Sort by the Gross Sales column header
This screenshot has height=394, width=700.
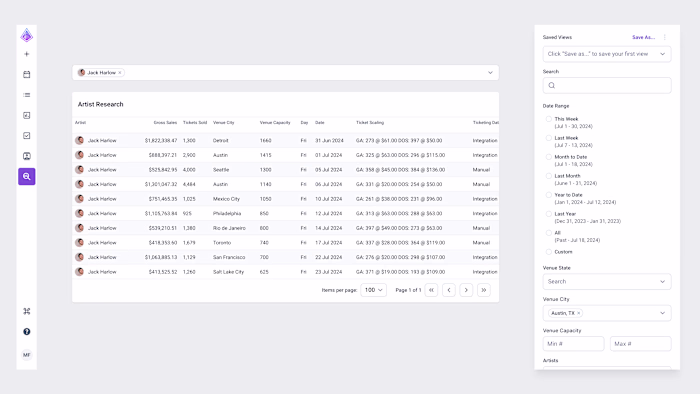pyautogui.click(x=165, y=123)
